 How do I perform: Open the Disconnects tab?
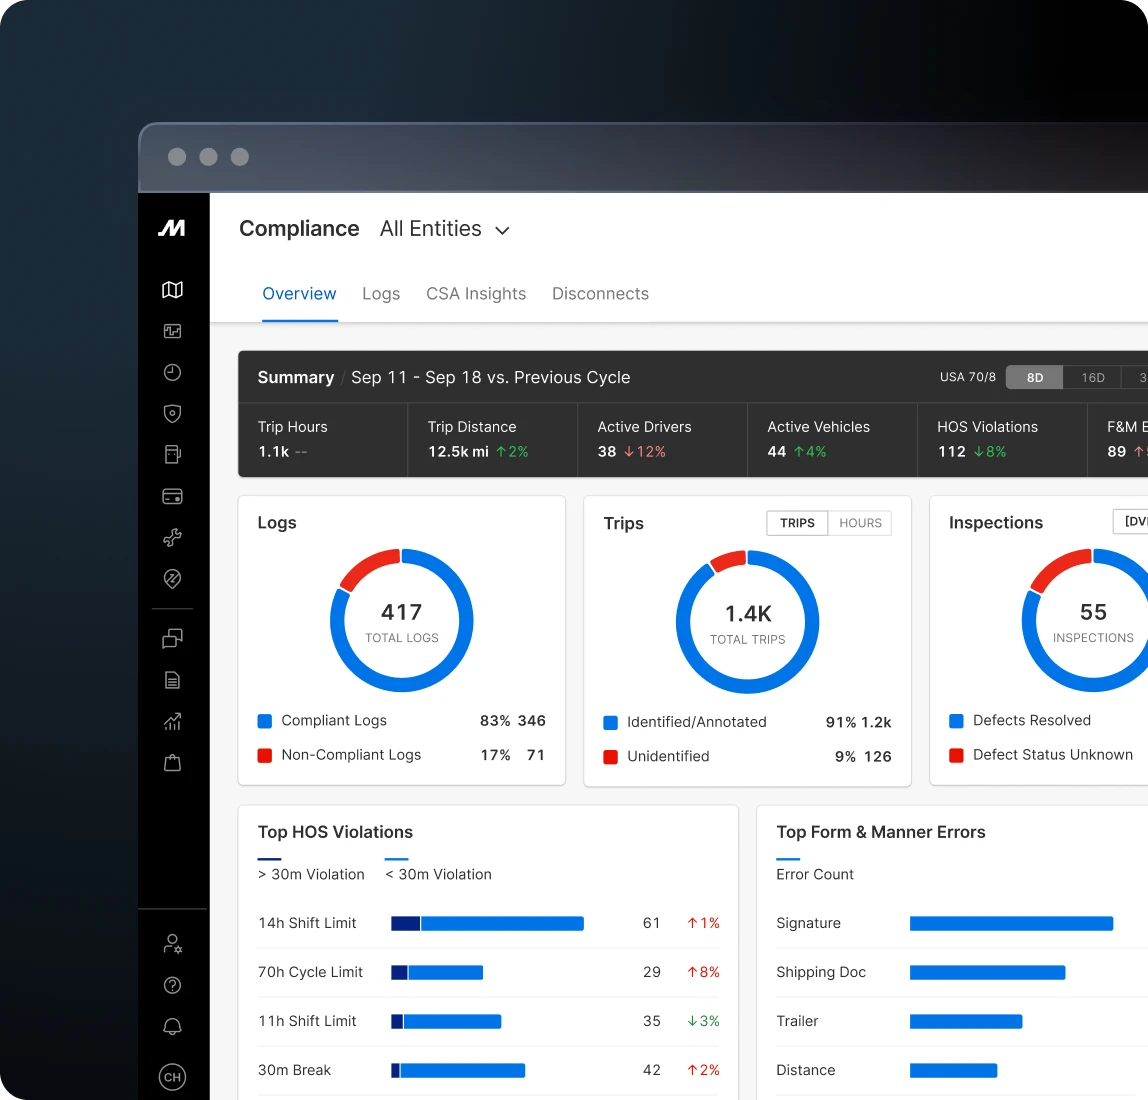[x=600, y=293]
